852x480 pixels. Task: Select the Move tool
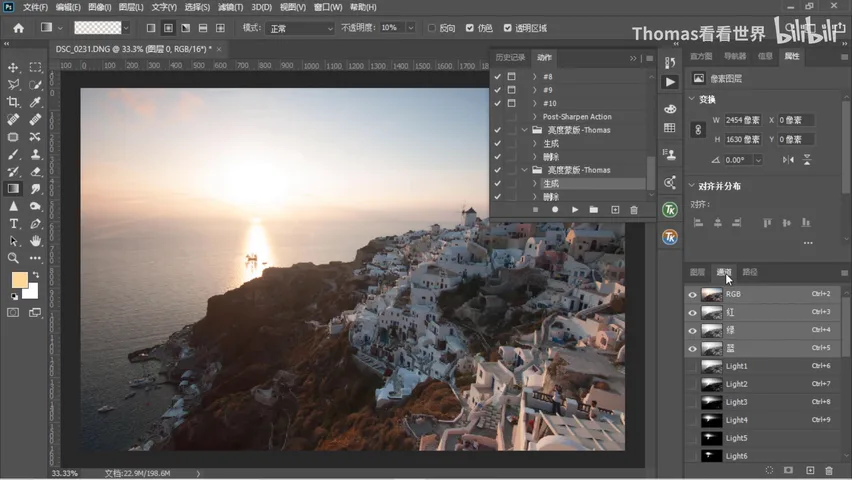point(13,67)
